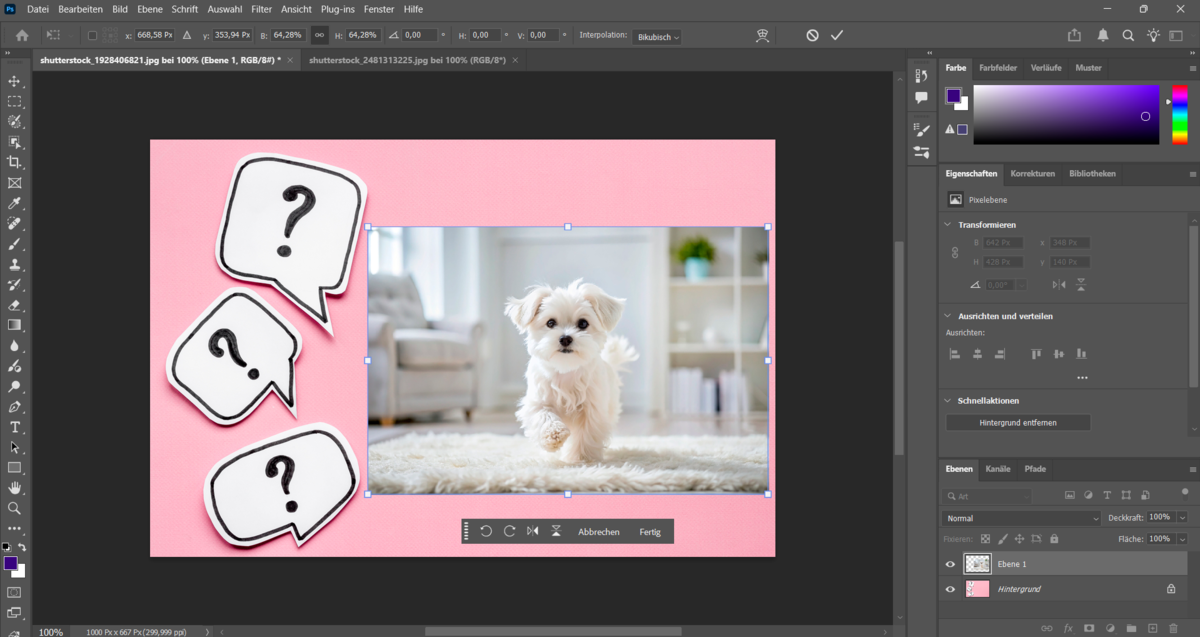Open the Interpolation dropdown Bikubisch

[657, 36]
